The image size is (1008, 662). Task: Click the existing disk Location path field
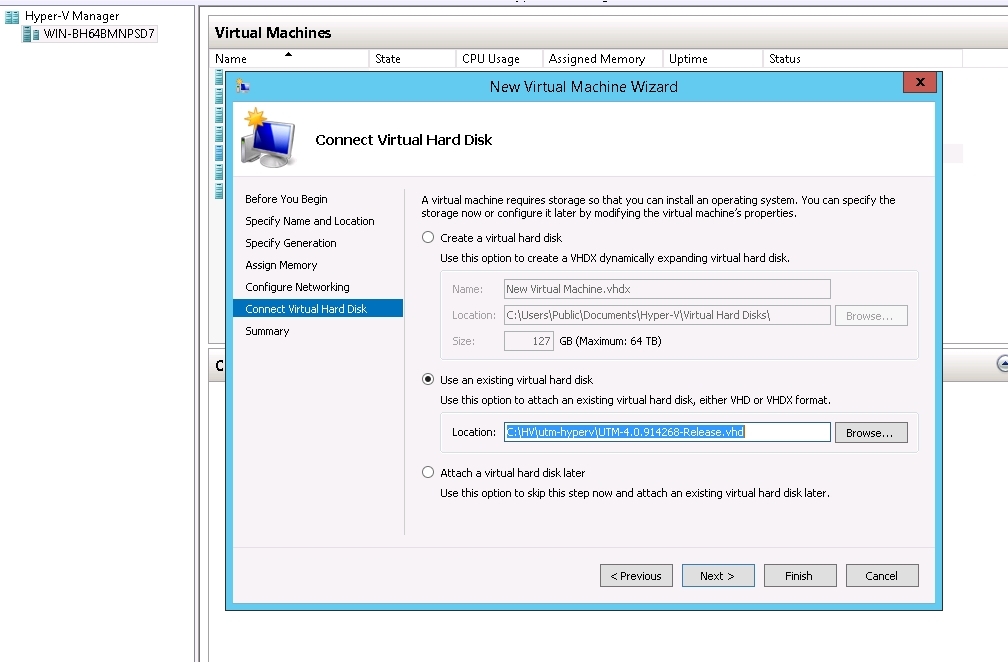667,432
